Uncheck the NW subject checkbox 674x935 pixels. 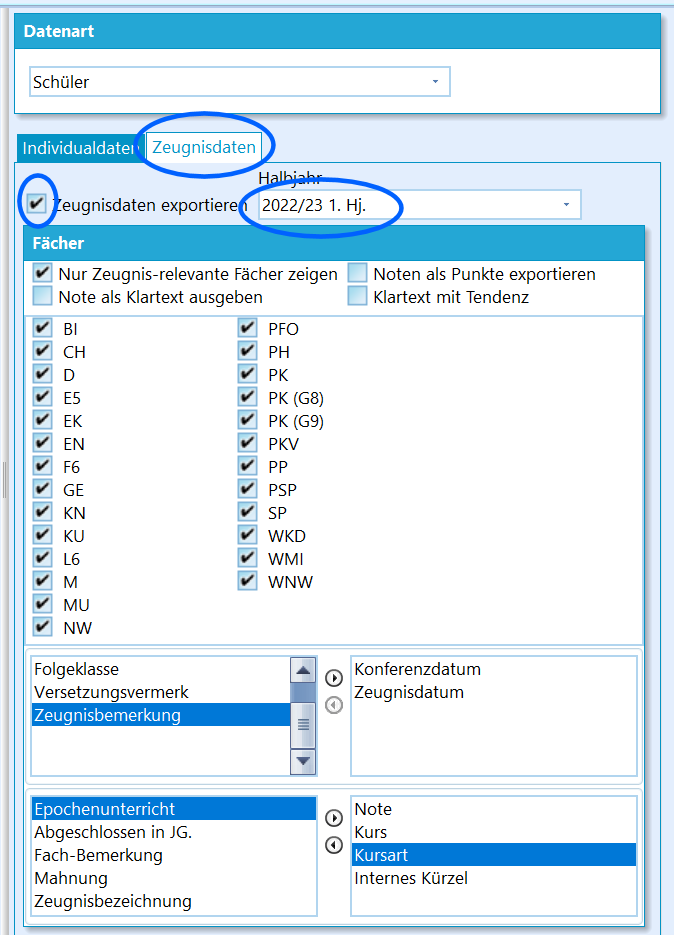[42, 627]
